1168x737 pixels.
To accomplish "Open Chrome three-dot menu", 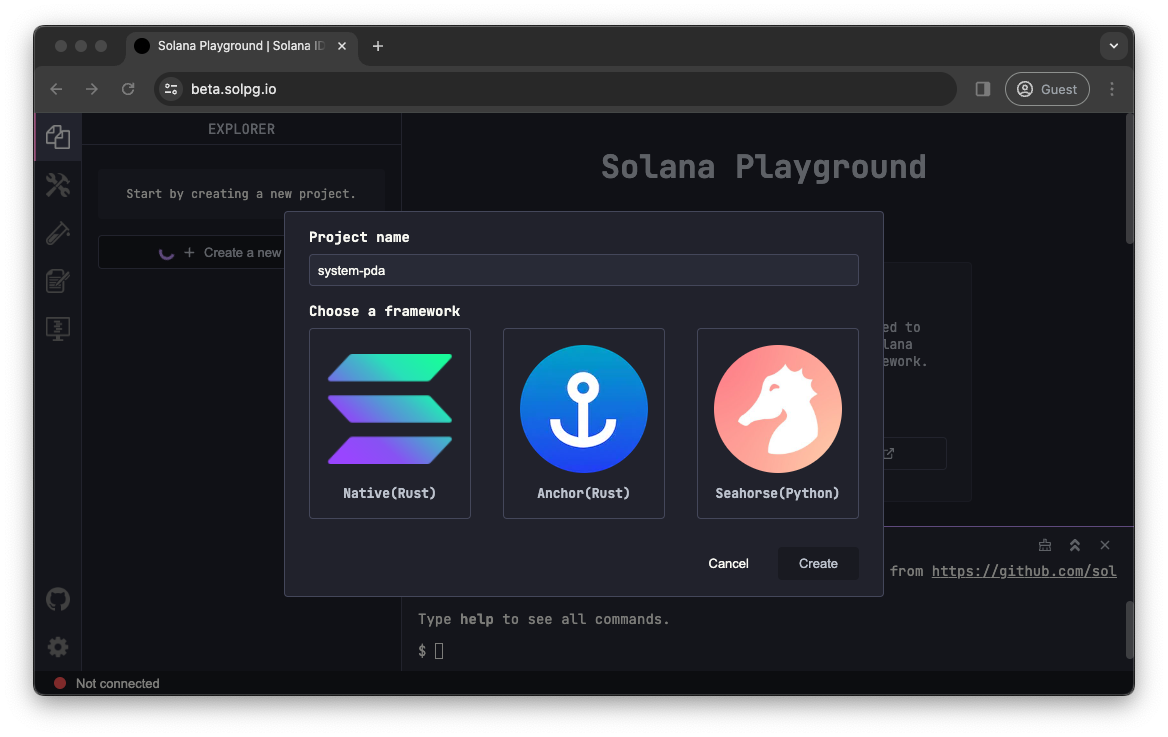I will [x=1112, y=89].
